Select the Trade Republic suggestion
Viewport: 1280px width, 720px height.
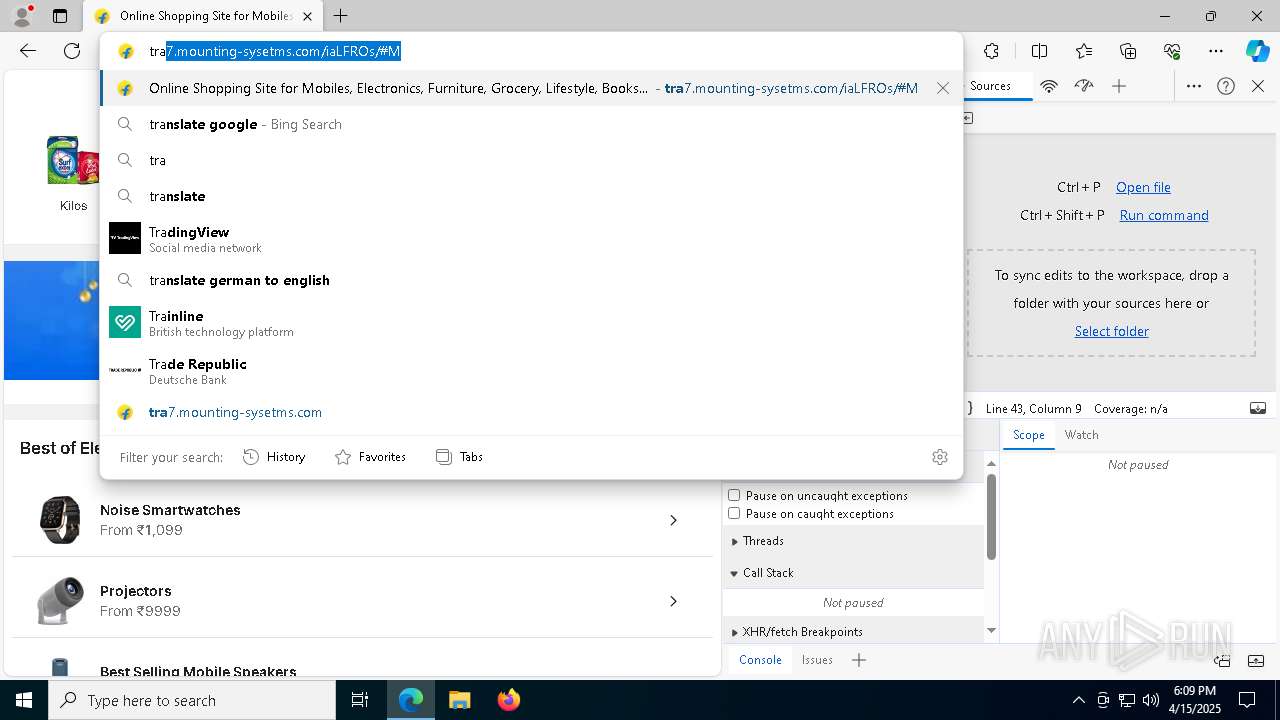coord(531,370)
